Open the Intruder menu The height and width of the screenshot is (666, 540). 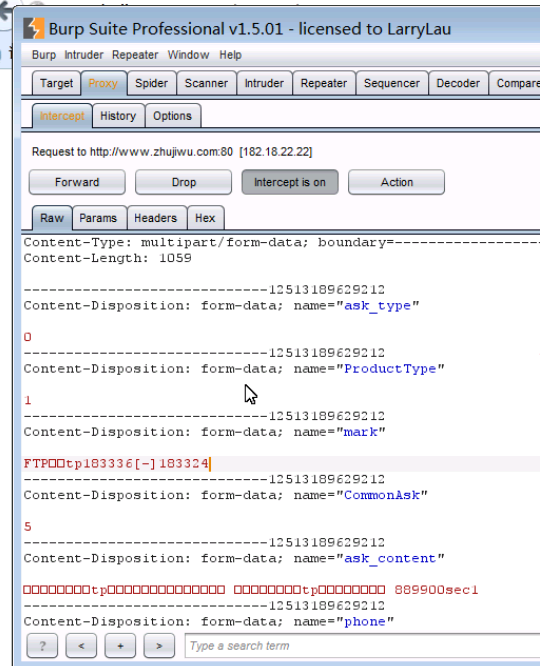pos(84,55)
